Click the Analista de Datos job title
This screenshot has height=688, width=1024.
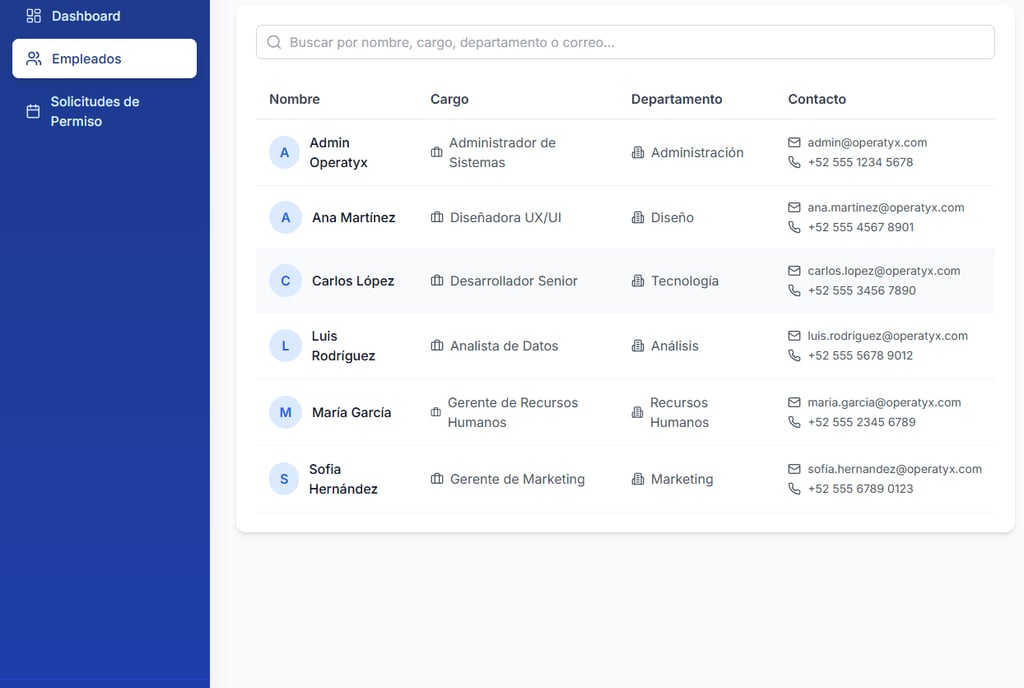[x=504, y=346]
